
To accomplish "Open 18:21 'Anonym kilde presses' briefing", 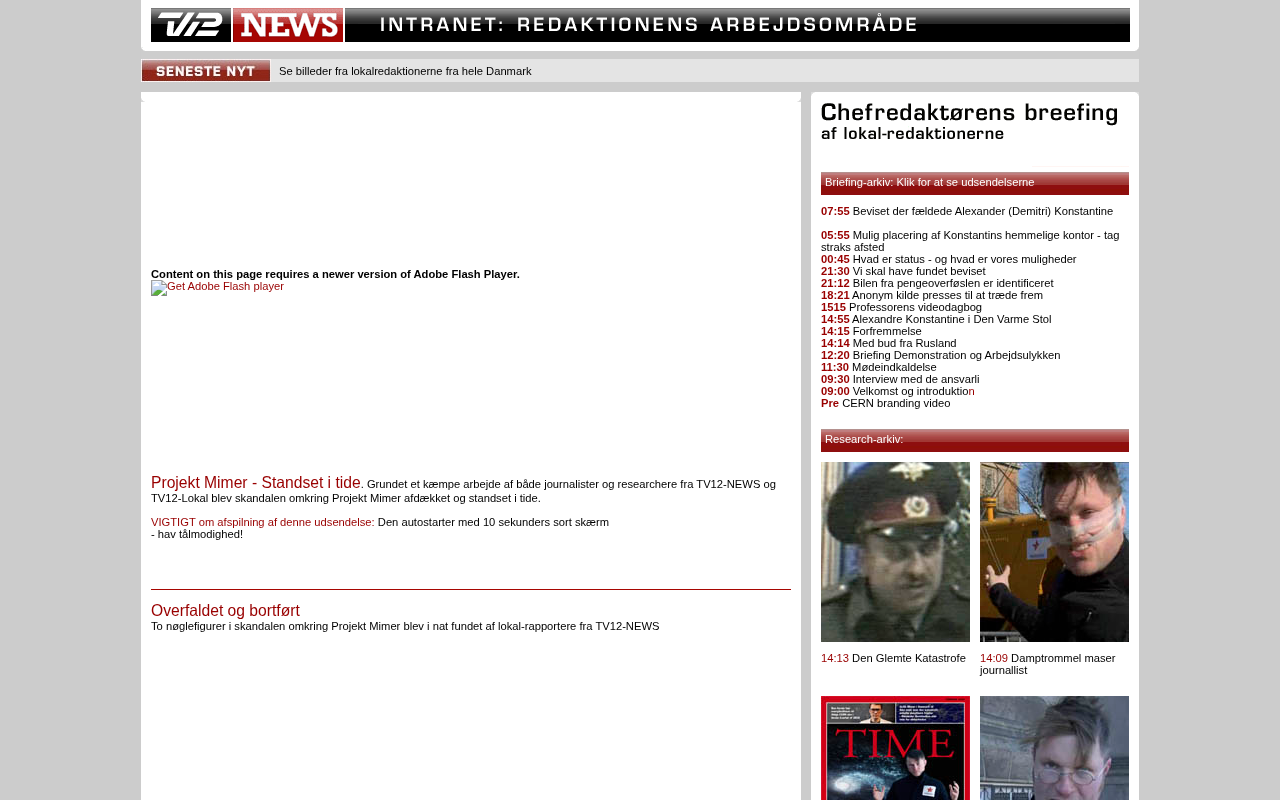I will pos(932,295).
